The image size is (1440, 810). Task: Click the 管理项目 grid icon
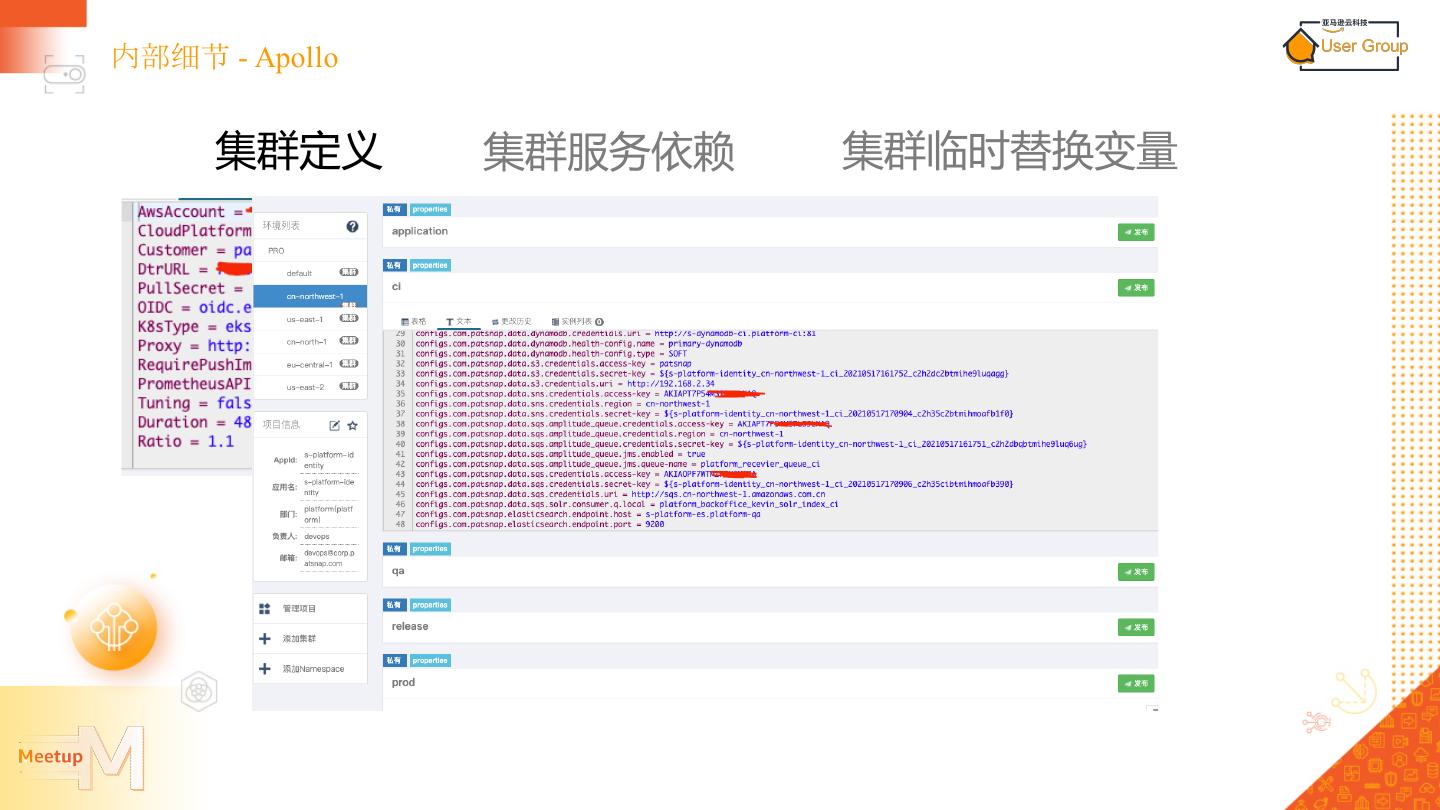265,608
